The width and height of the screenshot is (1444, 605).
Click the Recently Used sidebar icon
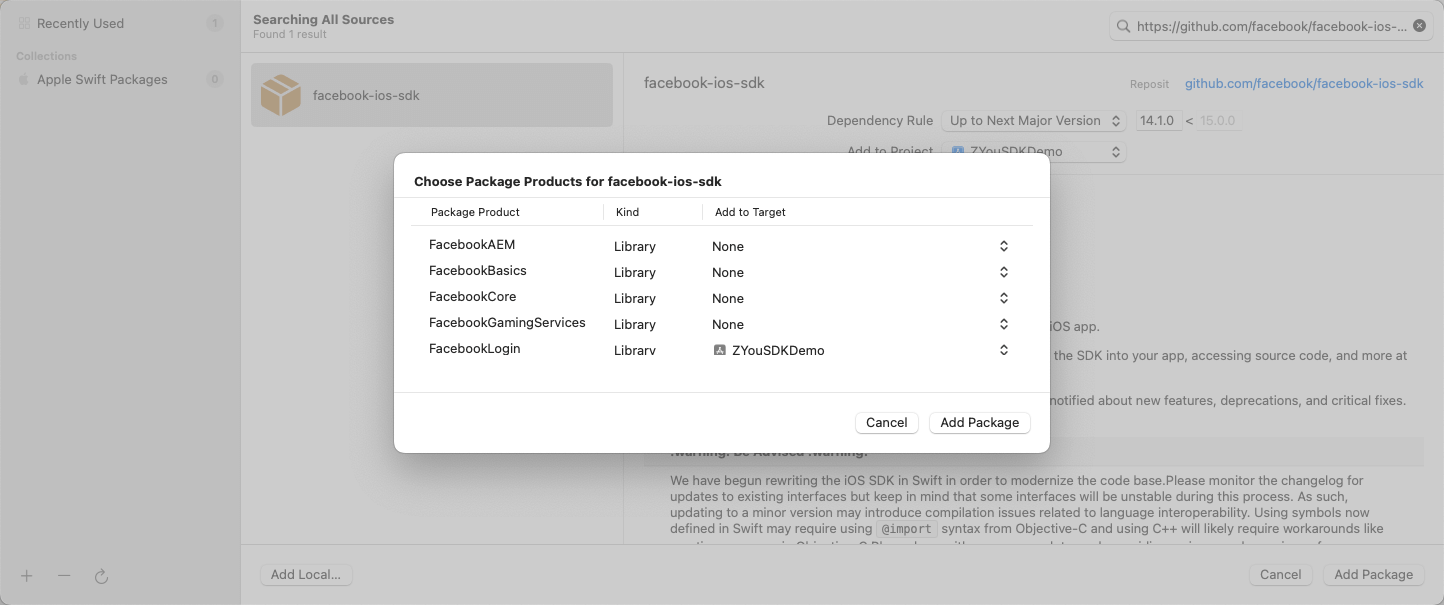[24, 23]
